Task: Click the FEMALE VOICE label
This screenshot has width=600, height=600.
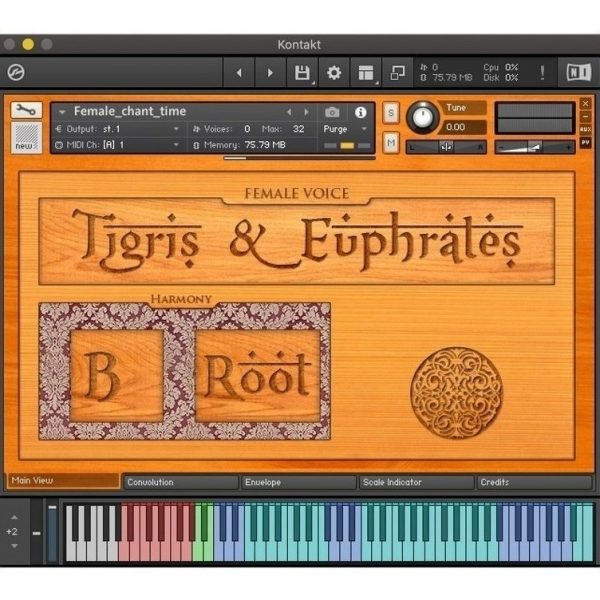Action: click(297, 194)
